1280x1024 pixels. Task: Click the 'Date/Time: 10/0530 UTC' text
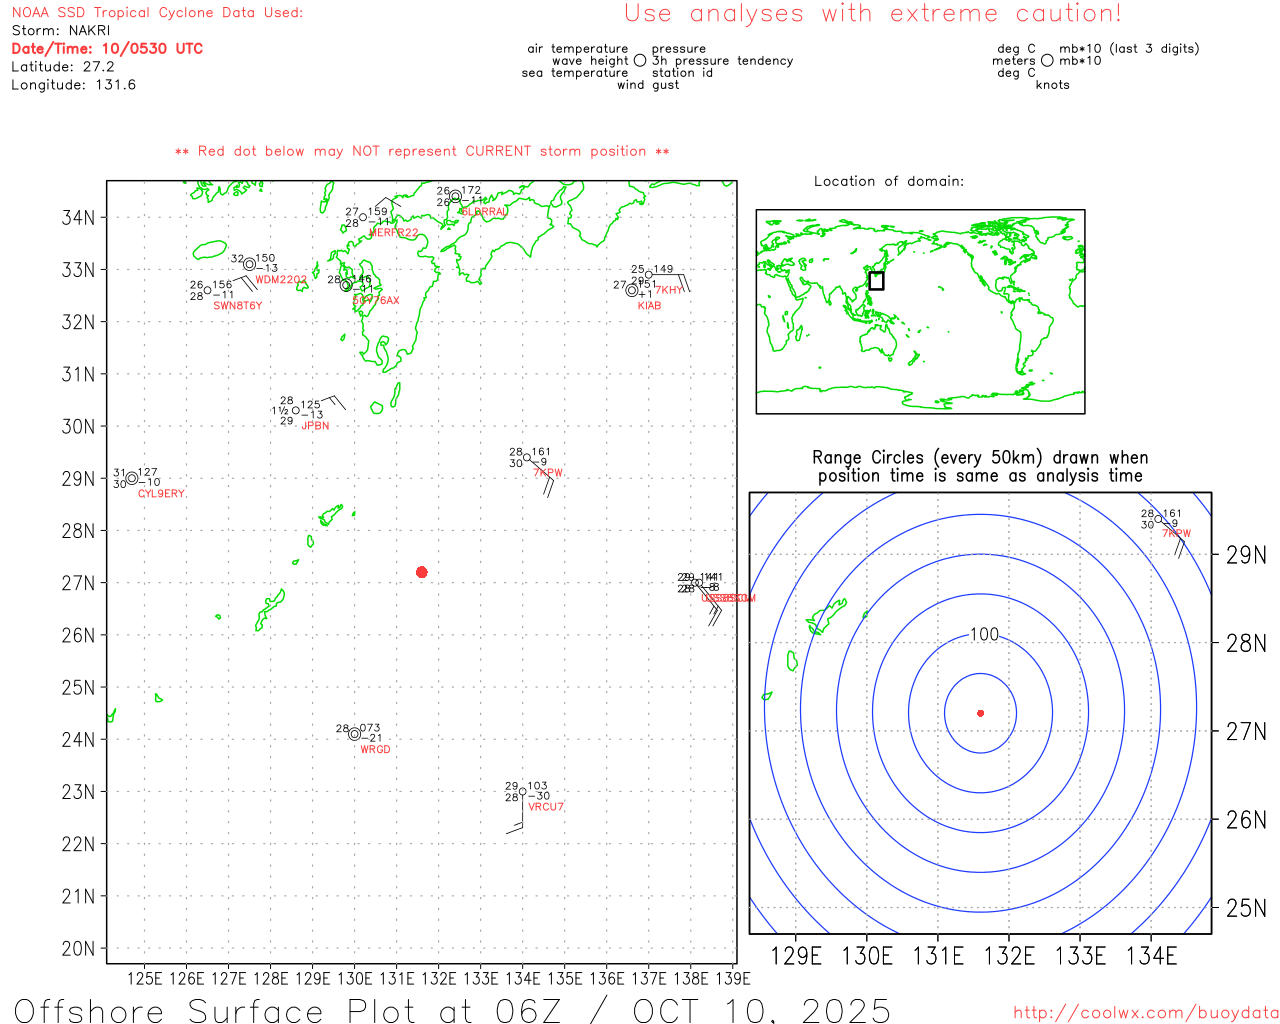pos(107,49)
